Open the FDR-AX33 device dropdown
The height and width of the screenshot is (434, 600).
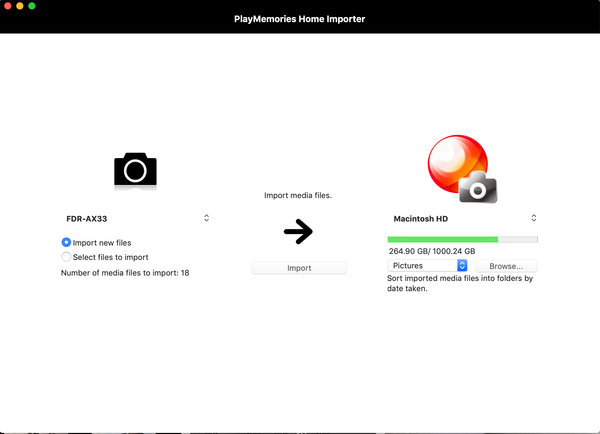click(x=137, y=219)
